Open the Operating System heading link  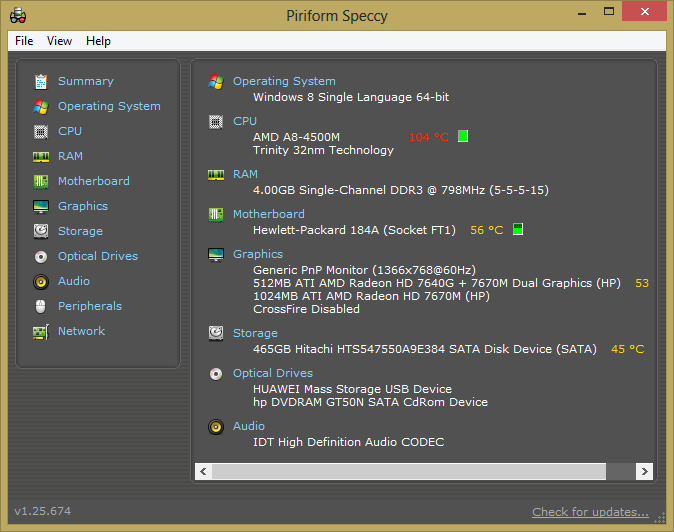coord(284,81)
